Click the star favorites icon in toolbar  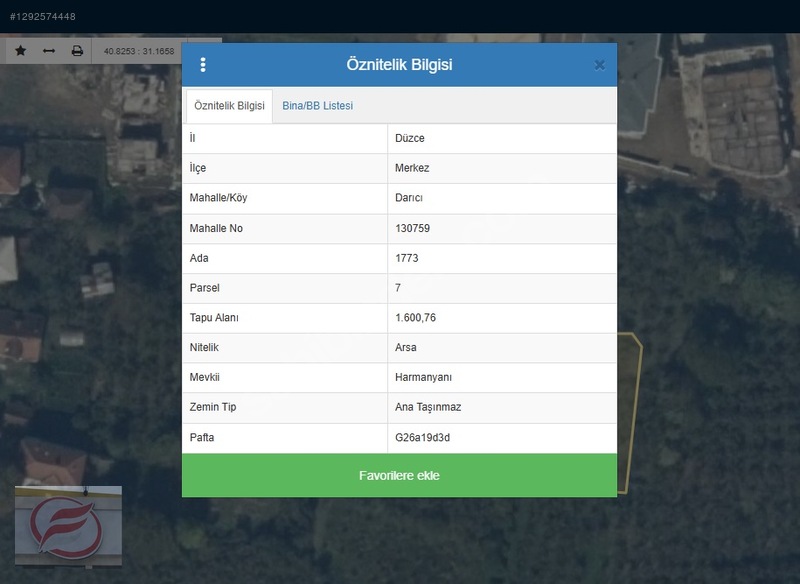click(20, 50)
